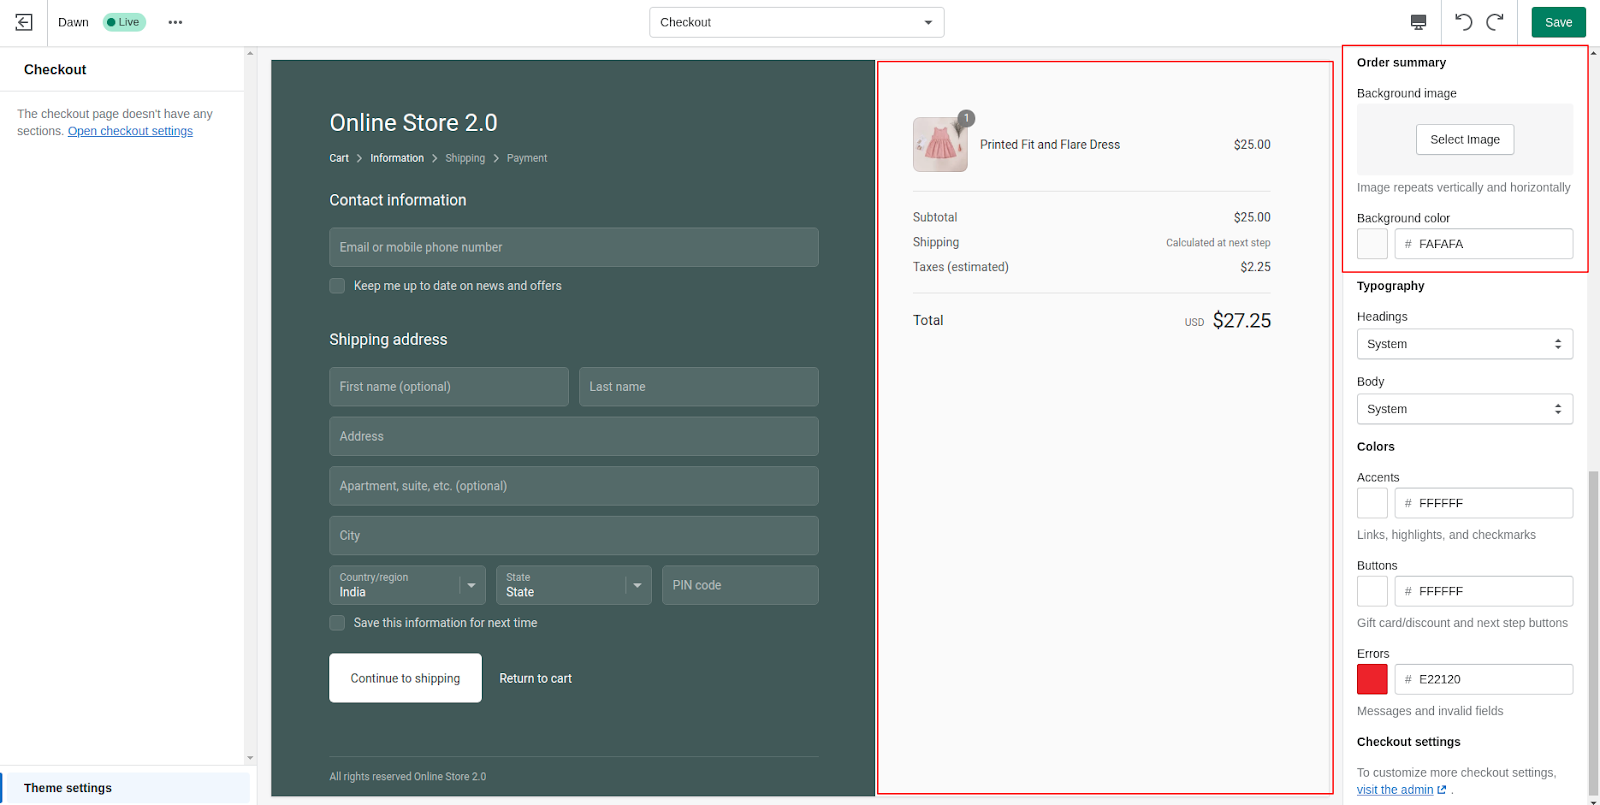This screenshot has height=805, width=1600.
Task: Click Payment breadcrumb
Action: point(527,158)
